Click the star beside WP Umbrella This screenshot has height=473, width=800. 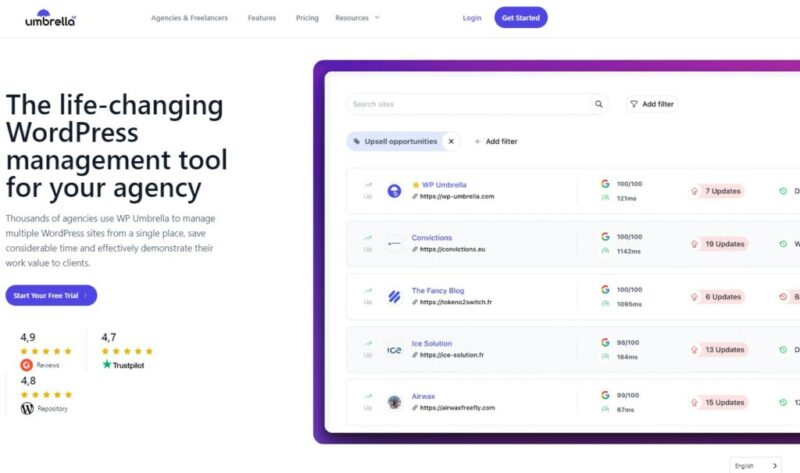pos(416,185)
